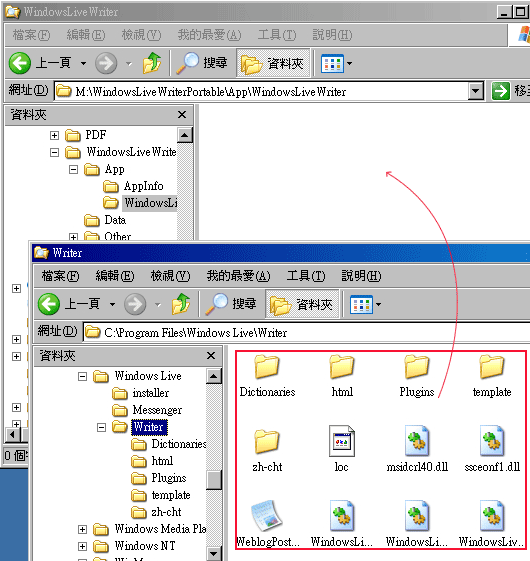530x561 pixels.
Task: Close the 資料夾 pane in Writer window
Action: click(211, 356)
